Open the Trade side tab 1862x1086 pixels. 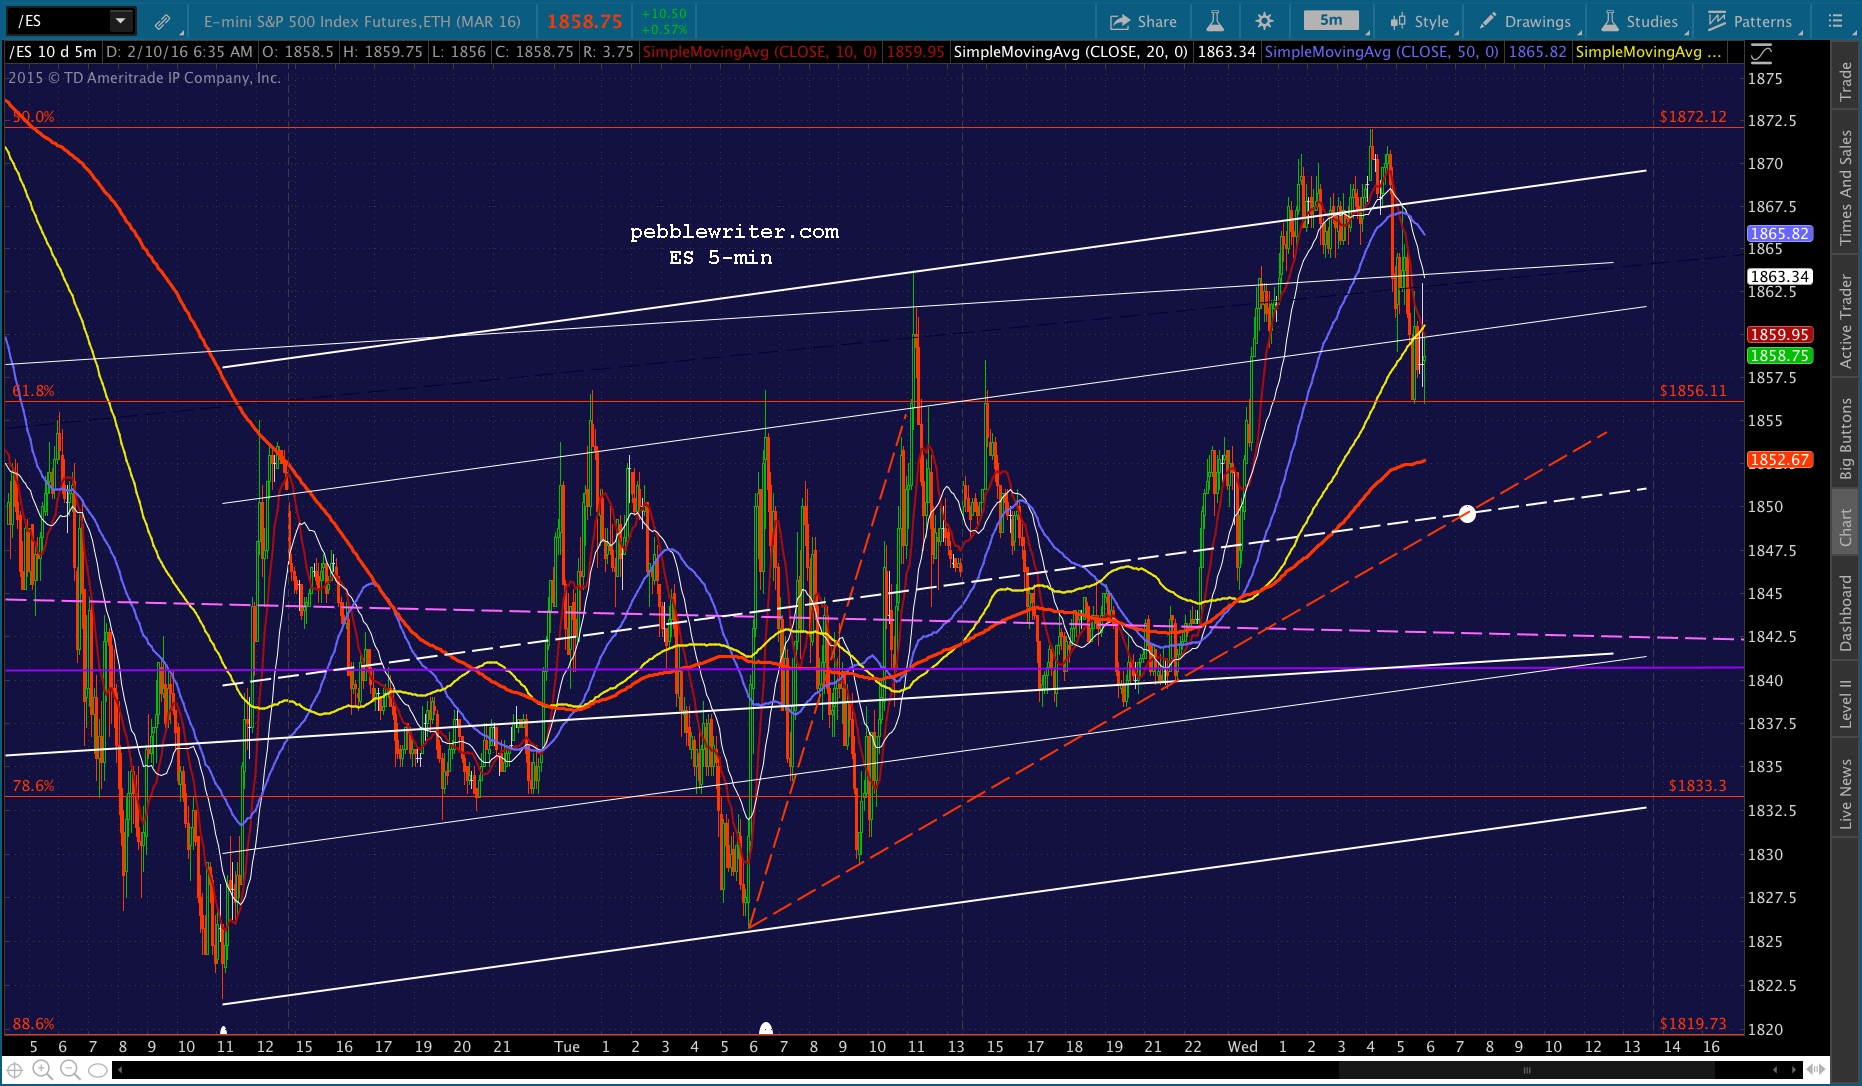1846,82
